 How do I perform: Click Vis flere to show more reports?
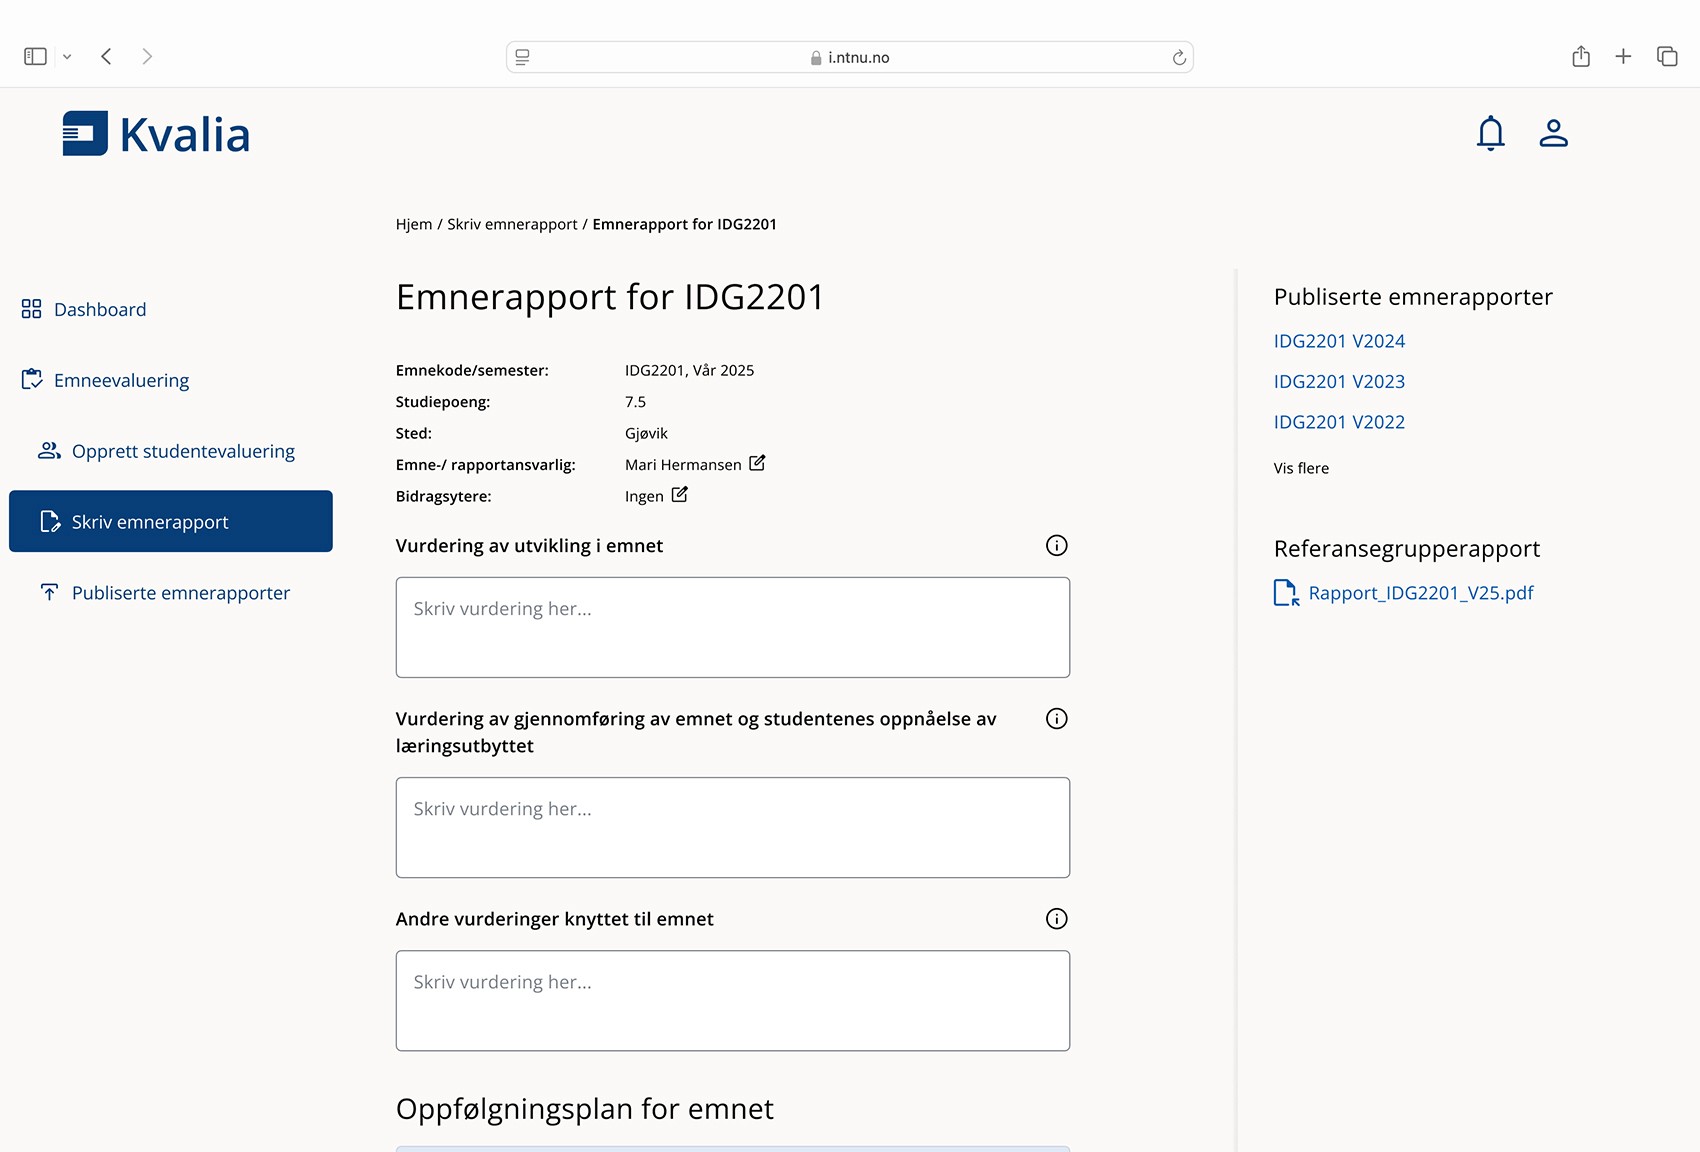click(x=1301, y=468)
